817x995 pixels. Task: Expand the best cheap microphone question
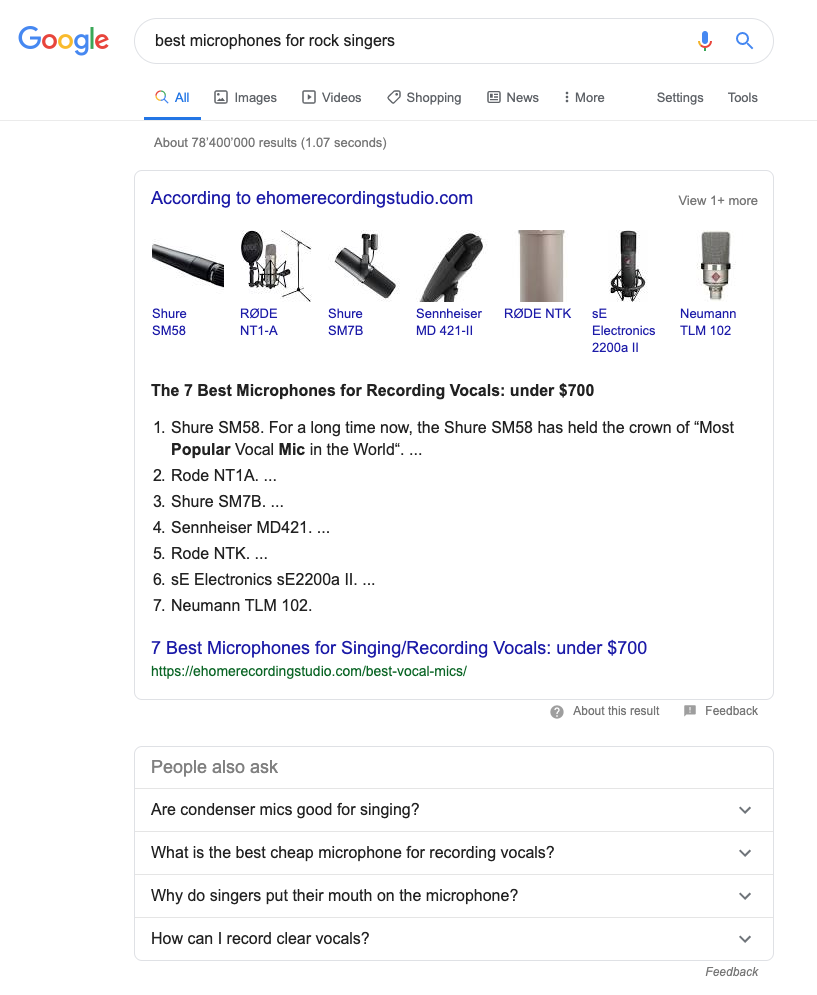point(454,853)
